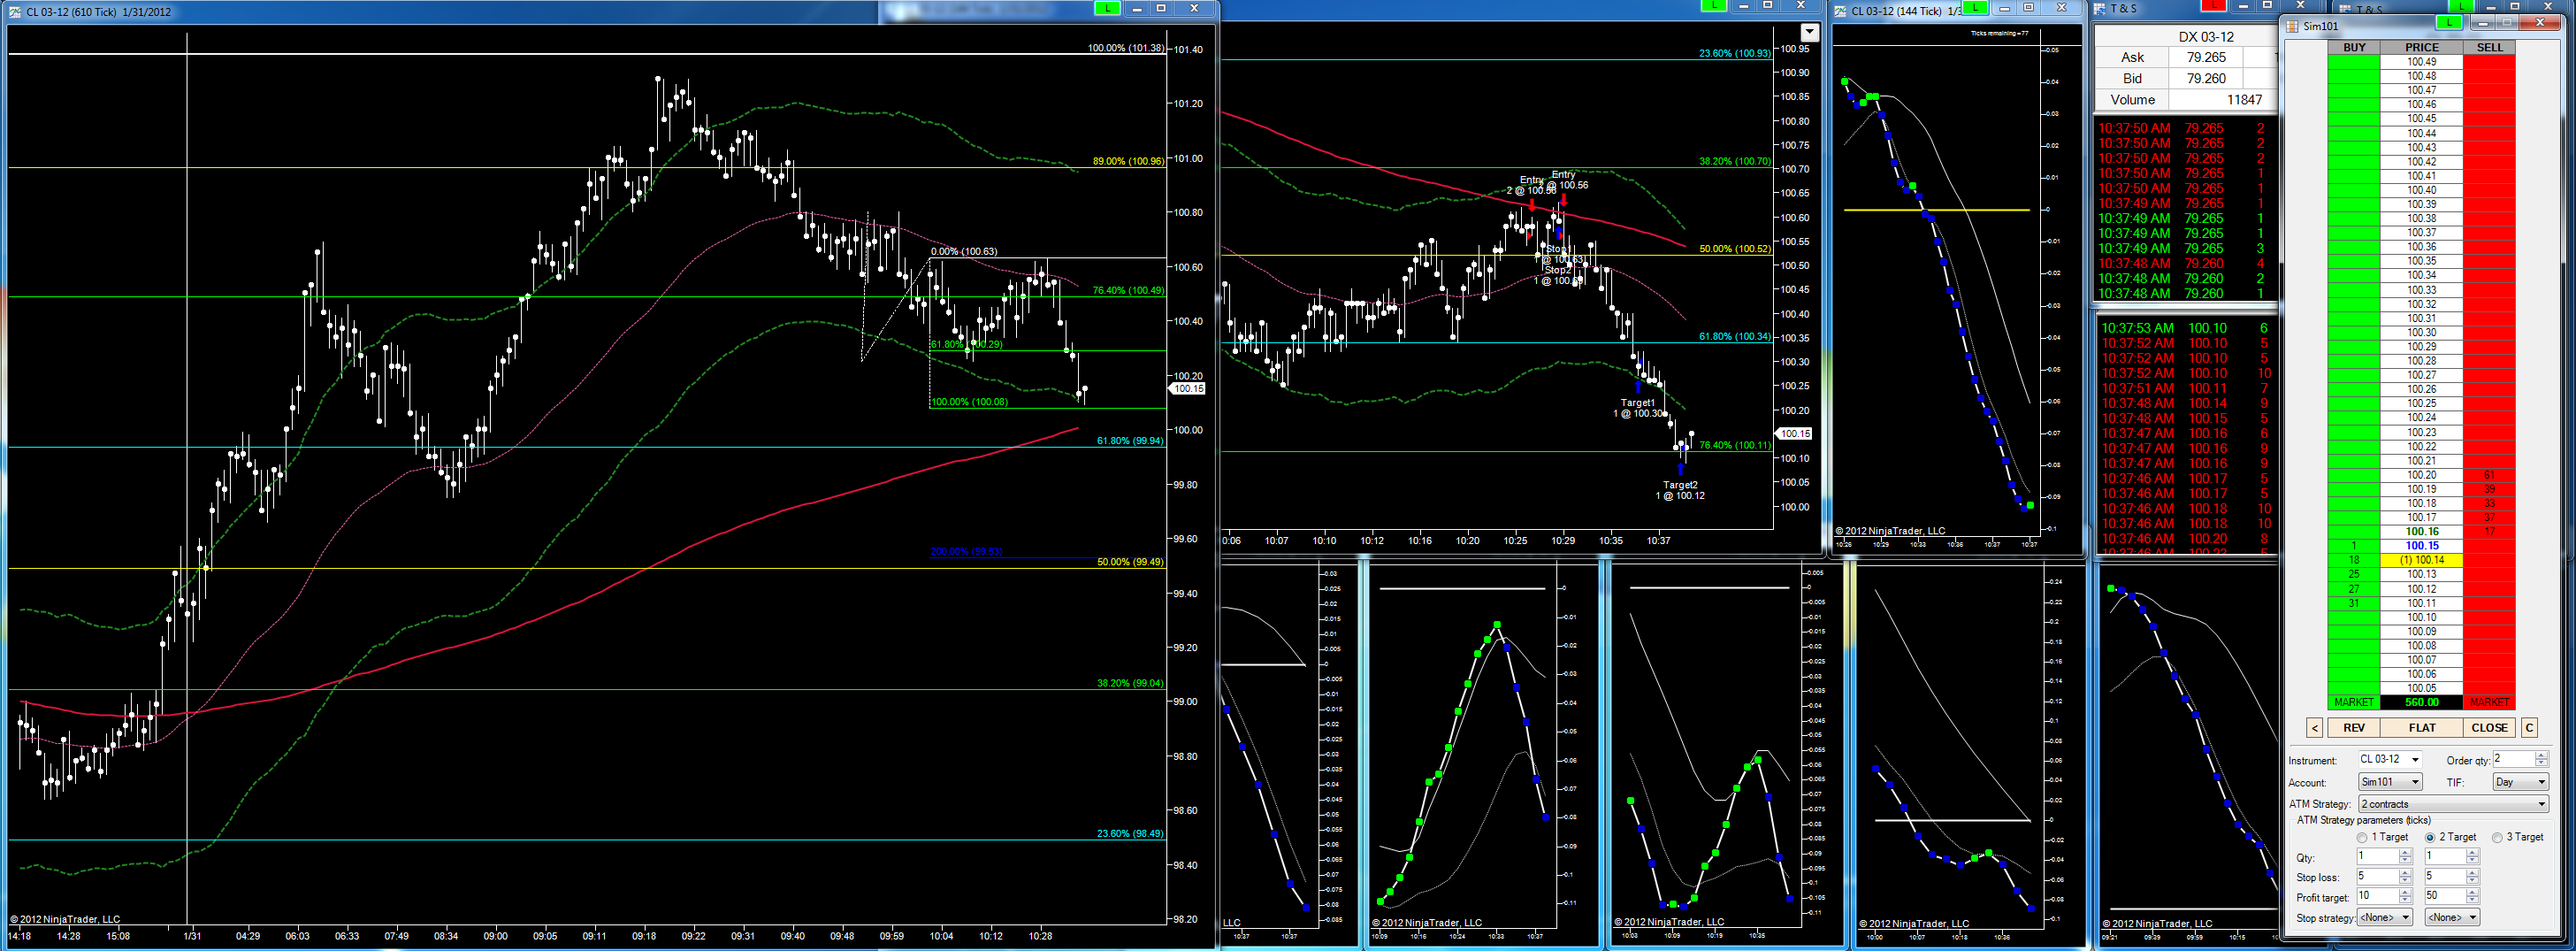Viewport: 2576px width, 951px height.
Task: Click the REV button
Action: pyautogui.click(x=2354, y=727)
